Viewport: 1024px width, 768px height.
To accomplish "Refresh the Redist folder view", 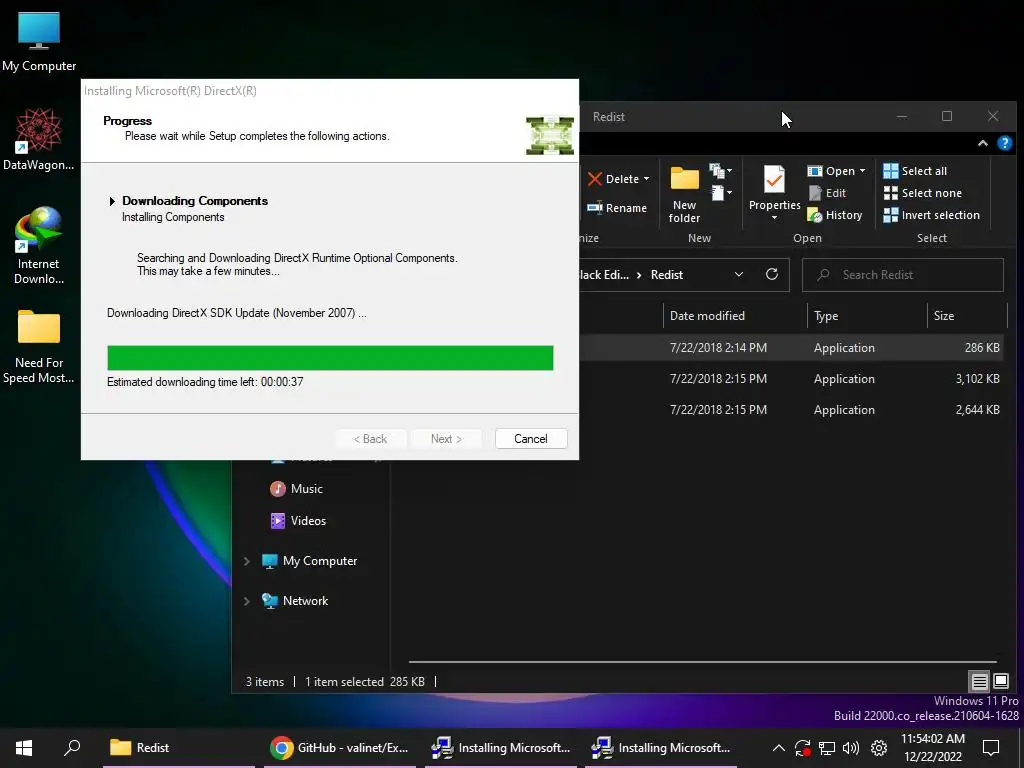I will 772,274.
